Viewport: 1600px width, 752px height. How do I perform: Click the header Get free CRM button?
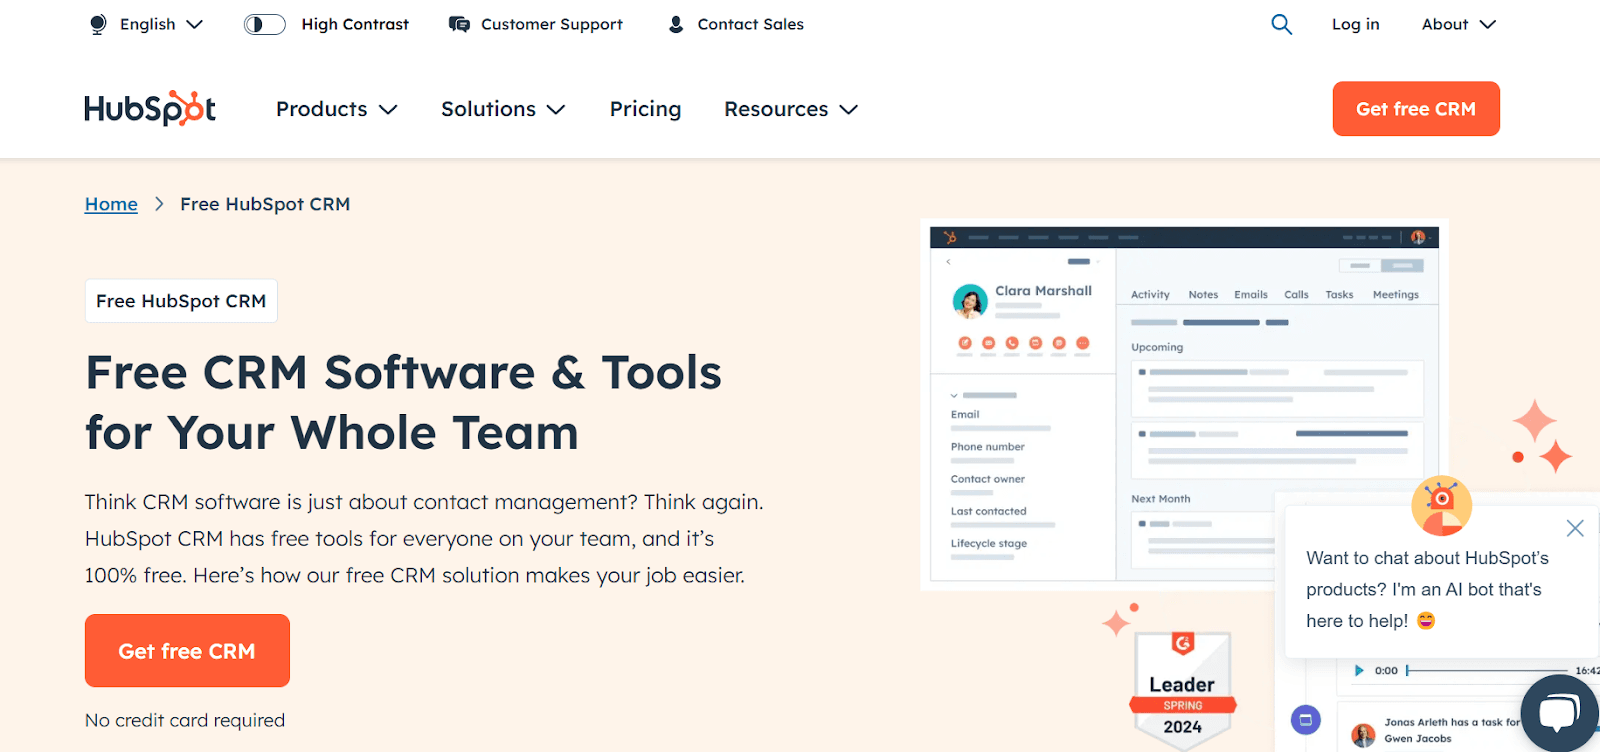click(1416, 109)
